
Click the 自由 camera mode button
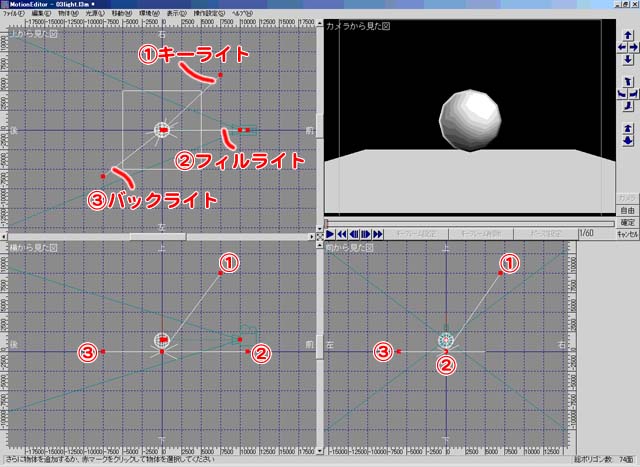point(627,211)
